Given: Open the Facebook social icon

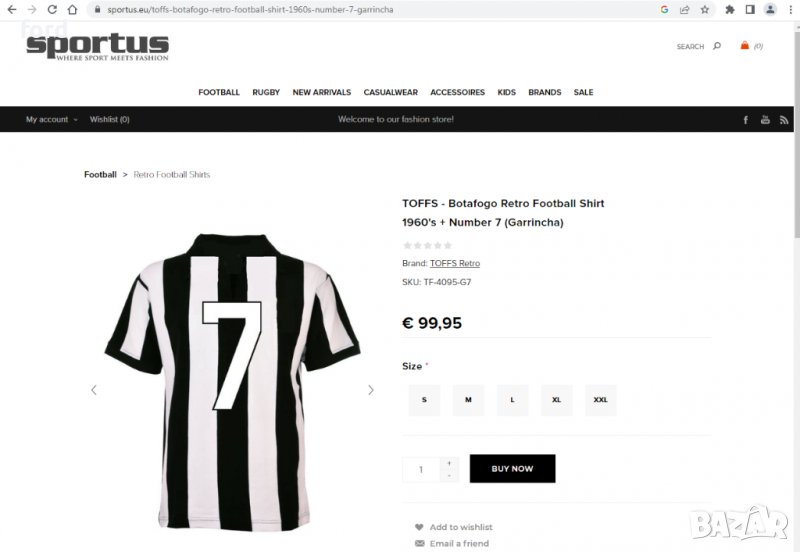Looking at the screenshot, I should [x=745, y=120].
